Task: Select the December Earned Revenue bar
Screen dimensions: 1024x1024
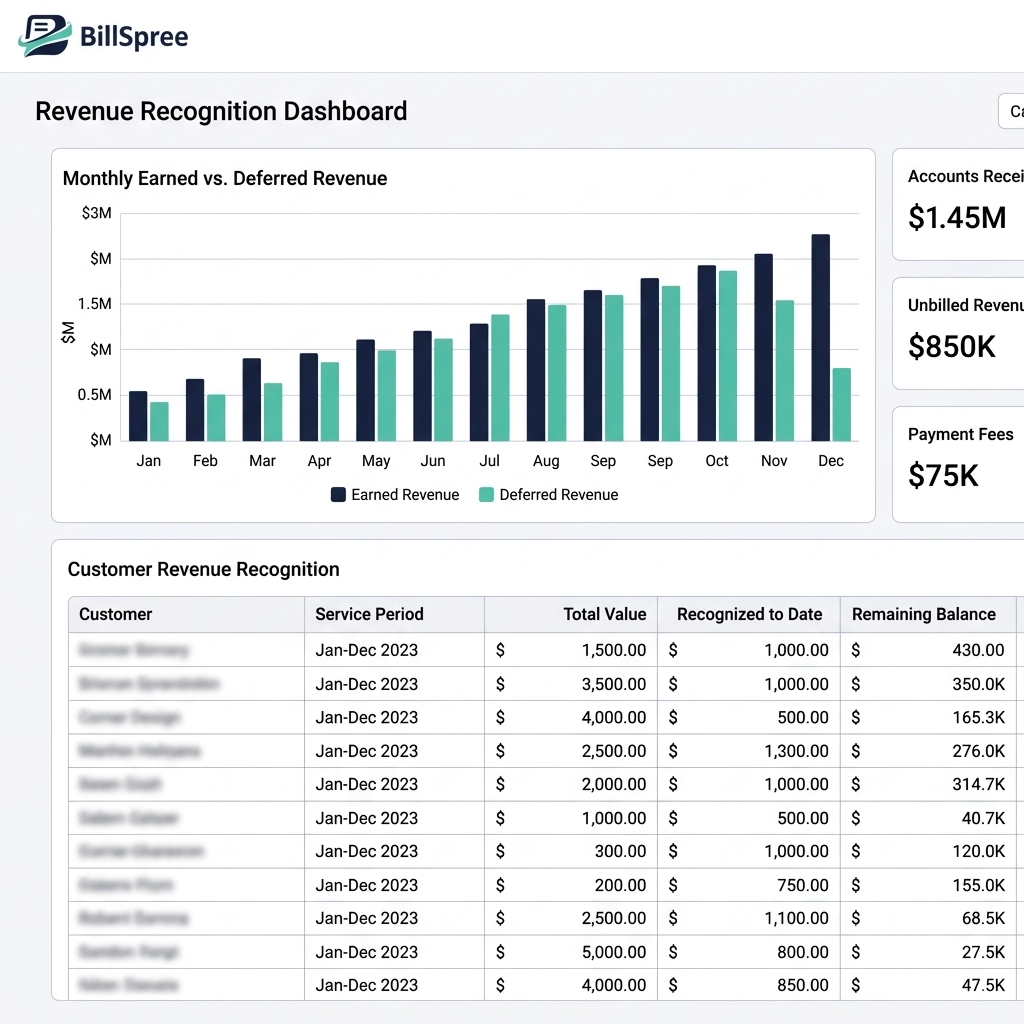Action: 820,338
